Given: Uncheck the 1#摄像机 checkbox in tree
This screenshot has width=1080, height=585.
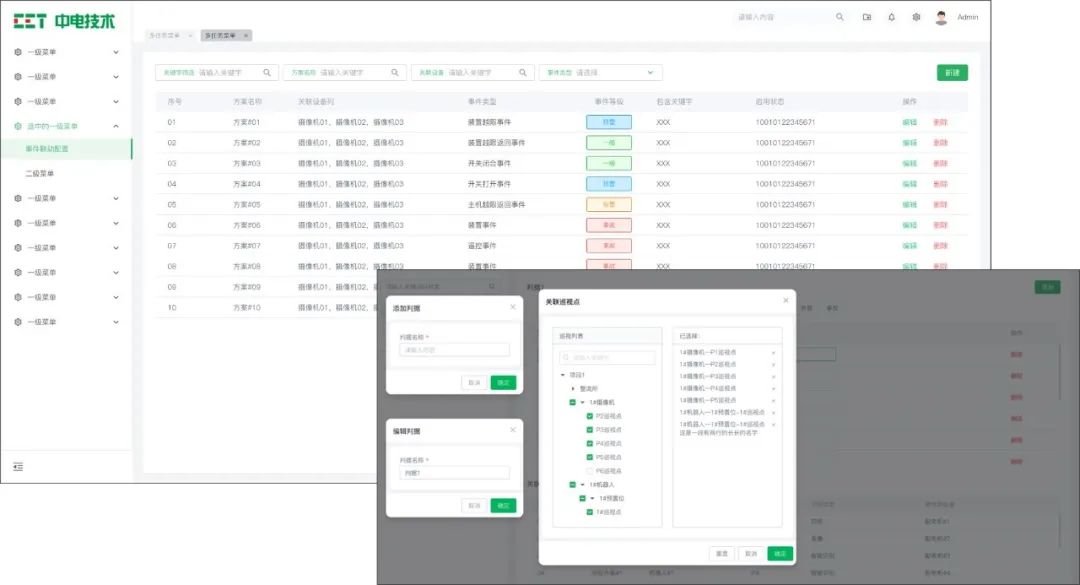Looking at the screenshot, I should pos(572,402).
